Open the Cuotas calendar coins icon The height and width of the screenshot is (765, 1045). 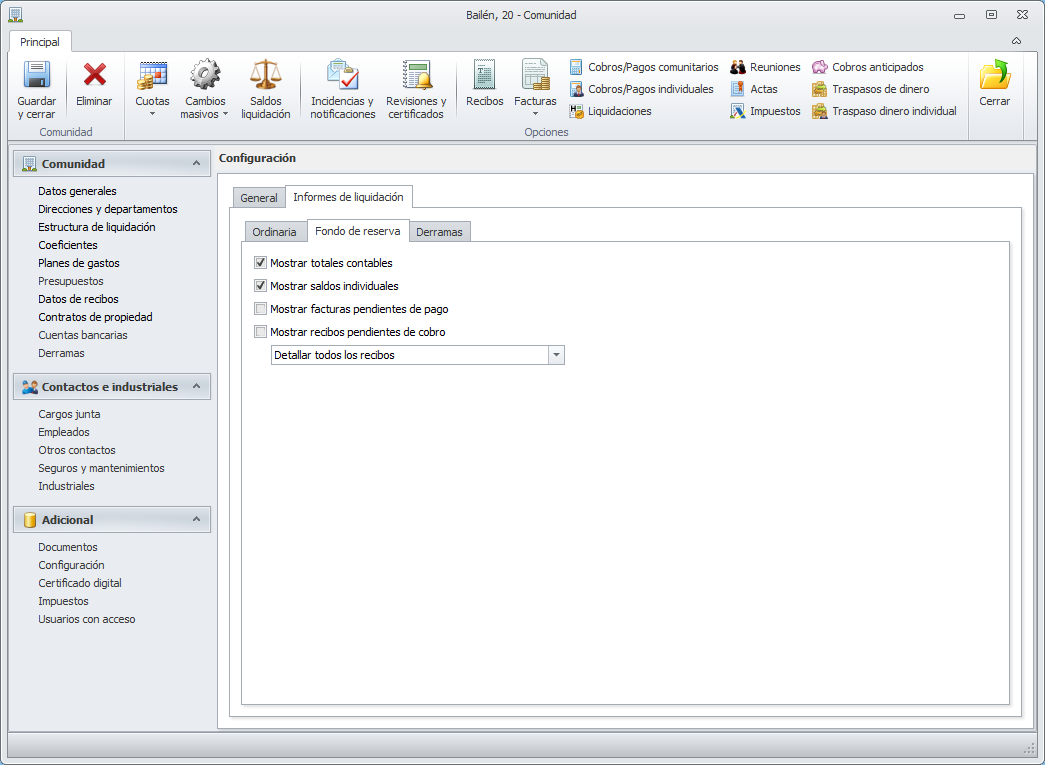coord(152,75)
